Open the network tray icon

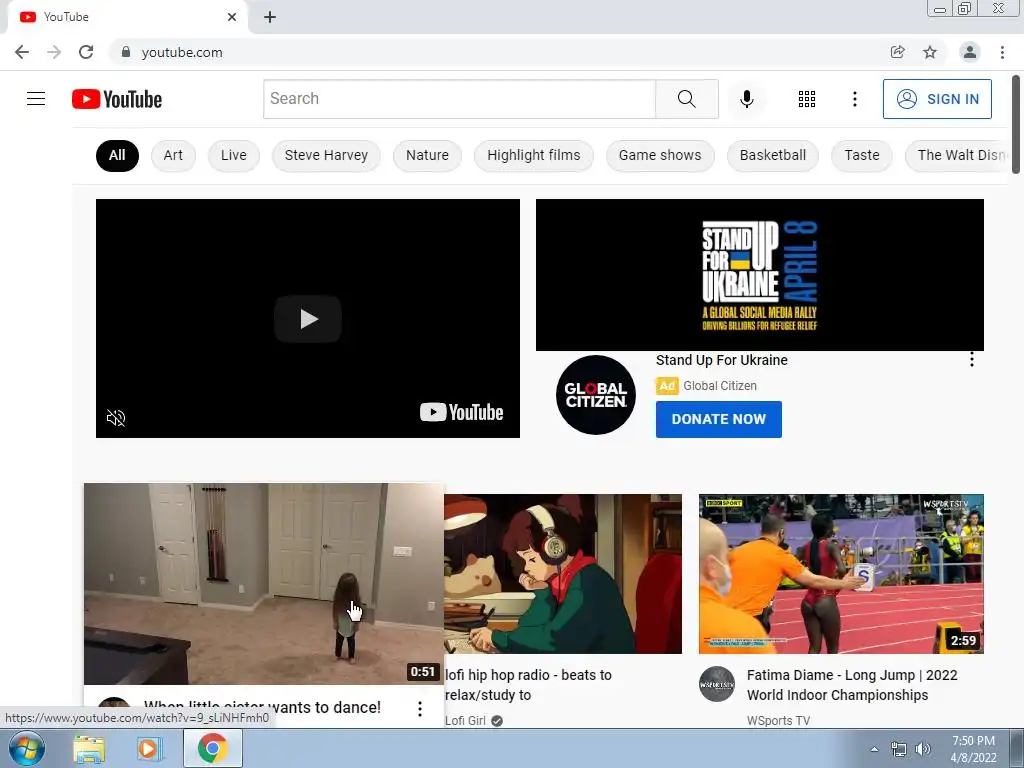(x=899, y=749)
